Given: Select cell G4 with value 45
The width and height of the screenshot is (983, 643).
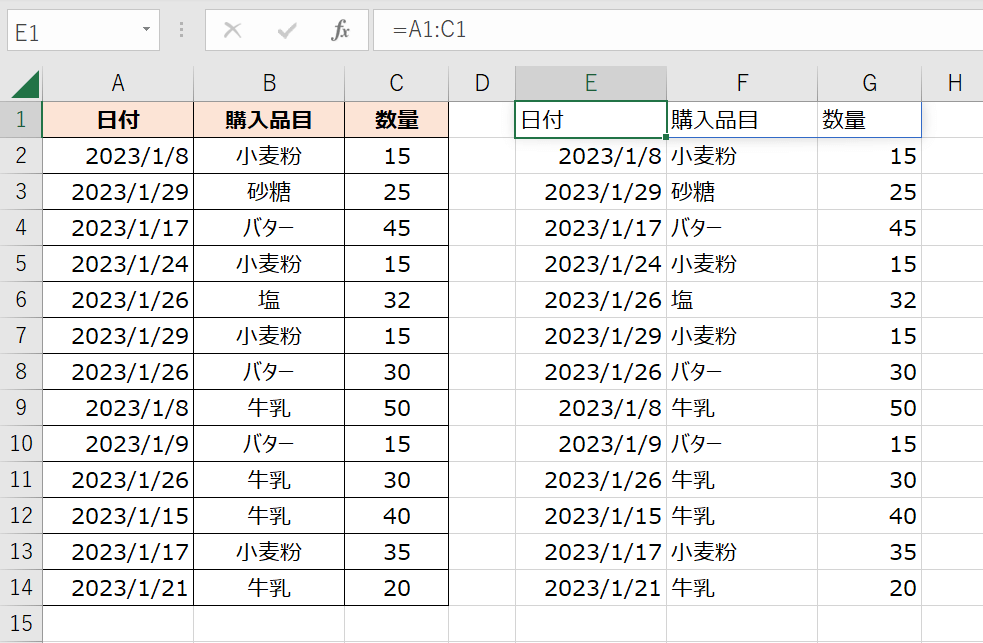Looking at the screenshot, I should (x=869, y=228).
